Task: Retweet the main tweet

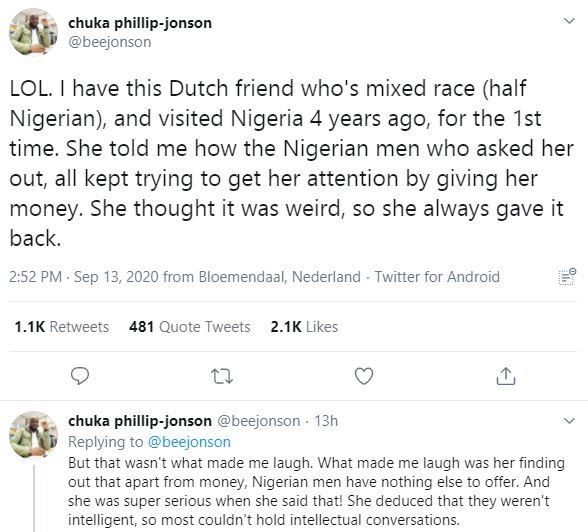Action: [x=222, y=376]
